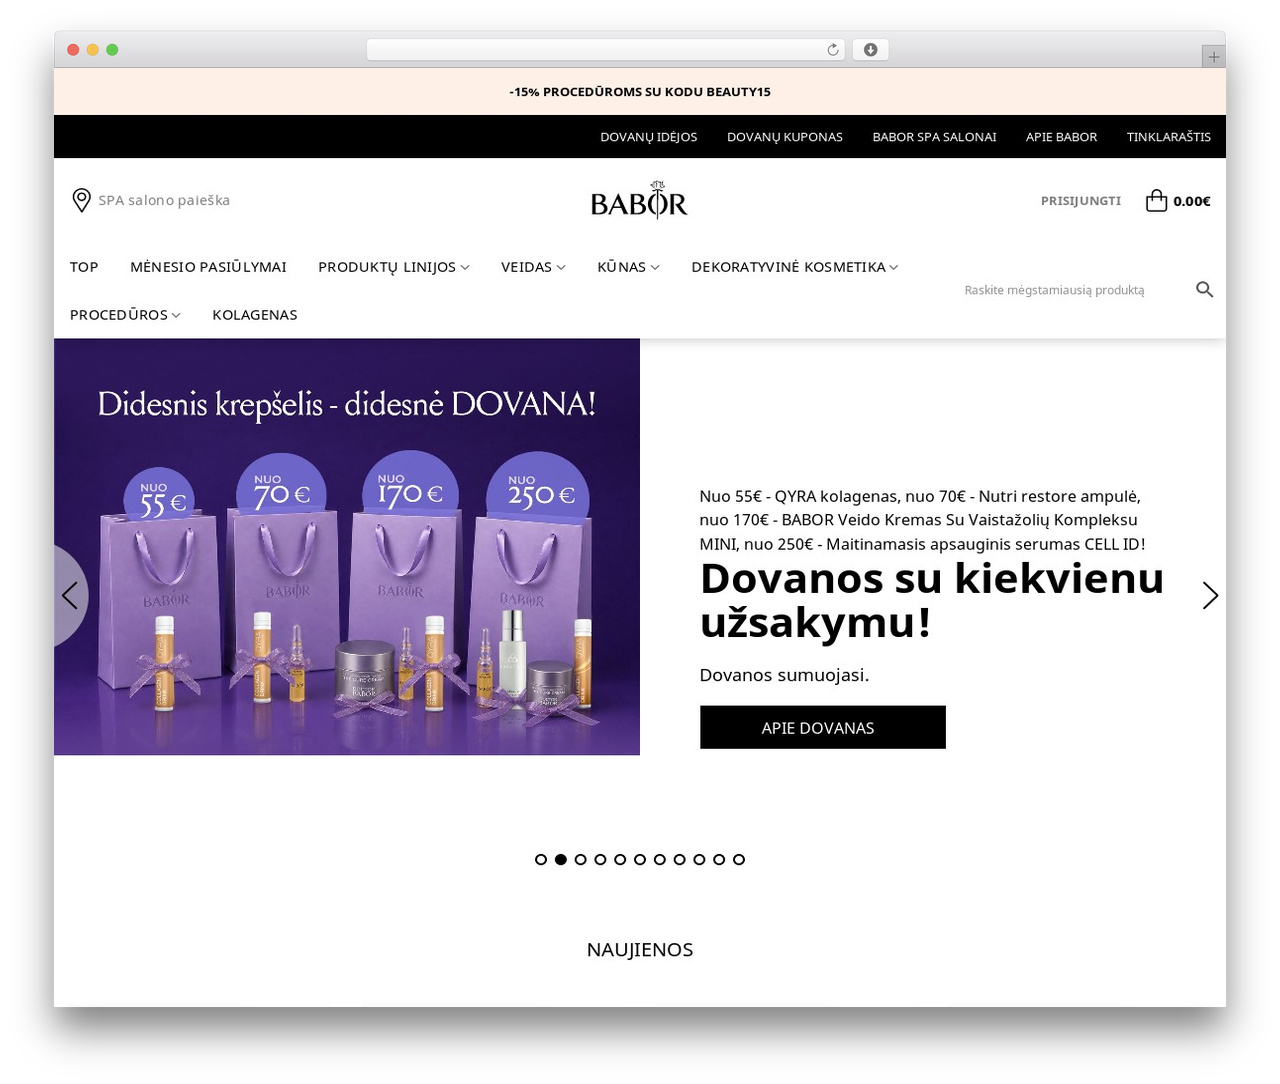The width and height of the screenshot is (1280, 1084).
Task: Show next slide with right arrow
Action: point(1210,596)
